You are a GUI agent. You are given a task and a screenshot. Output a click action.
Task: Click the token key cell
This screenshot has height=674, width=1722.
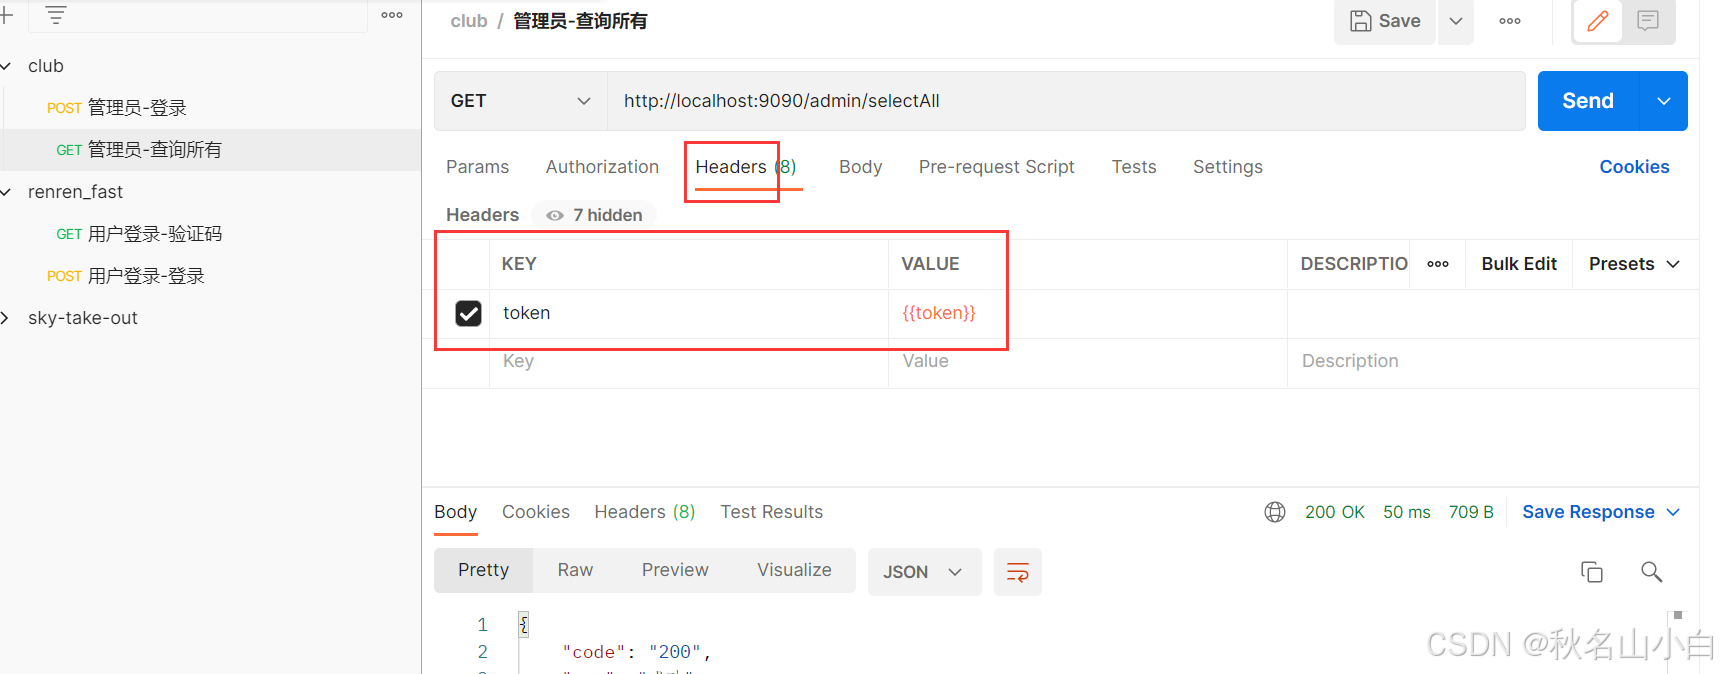pyautogui.click(x=688, y=314)
